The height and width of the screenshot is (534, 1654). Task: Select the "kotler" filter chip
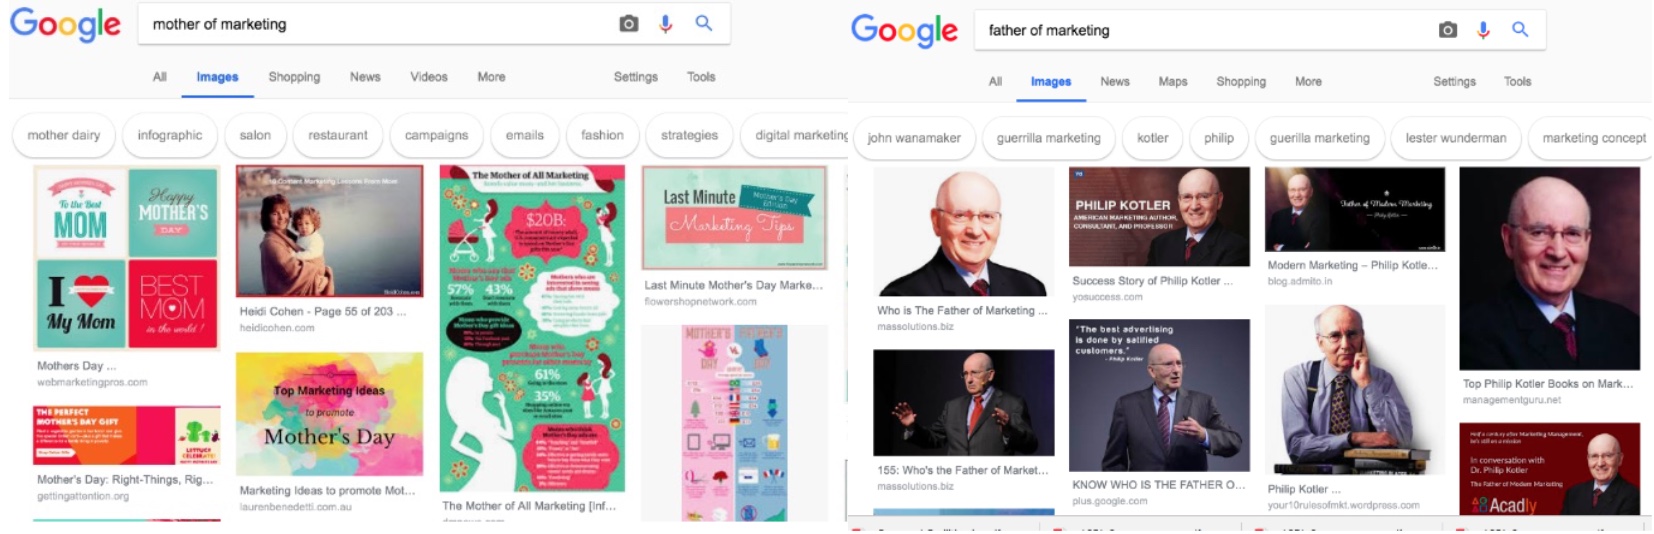pos(1152,138)
